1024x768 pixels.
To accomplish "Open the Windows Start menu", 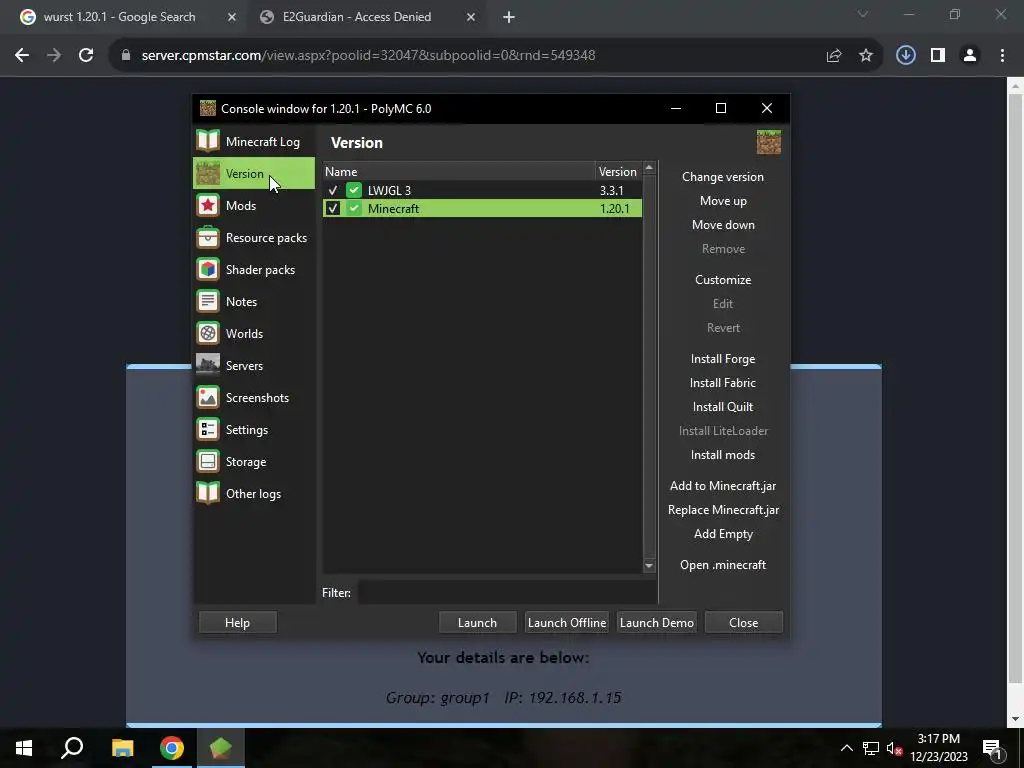I will point(24,748).
